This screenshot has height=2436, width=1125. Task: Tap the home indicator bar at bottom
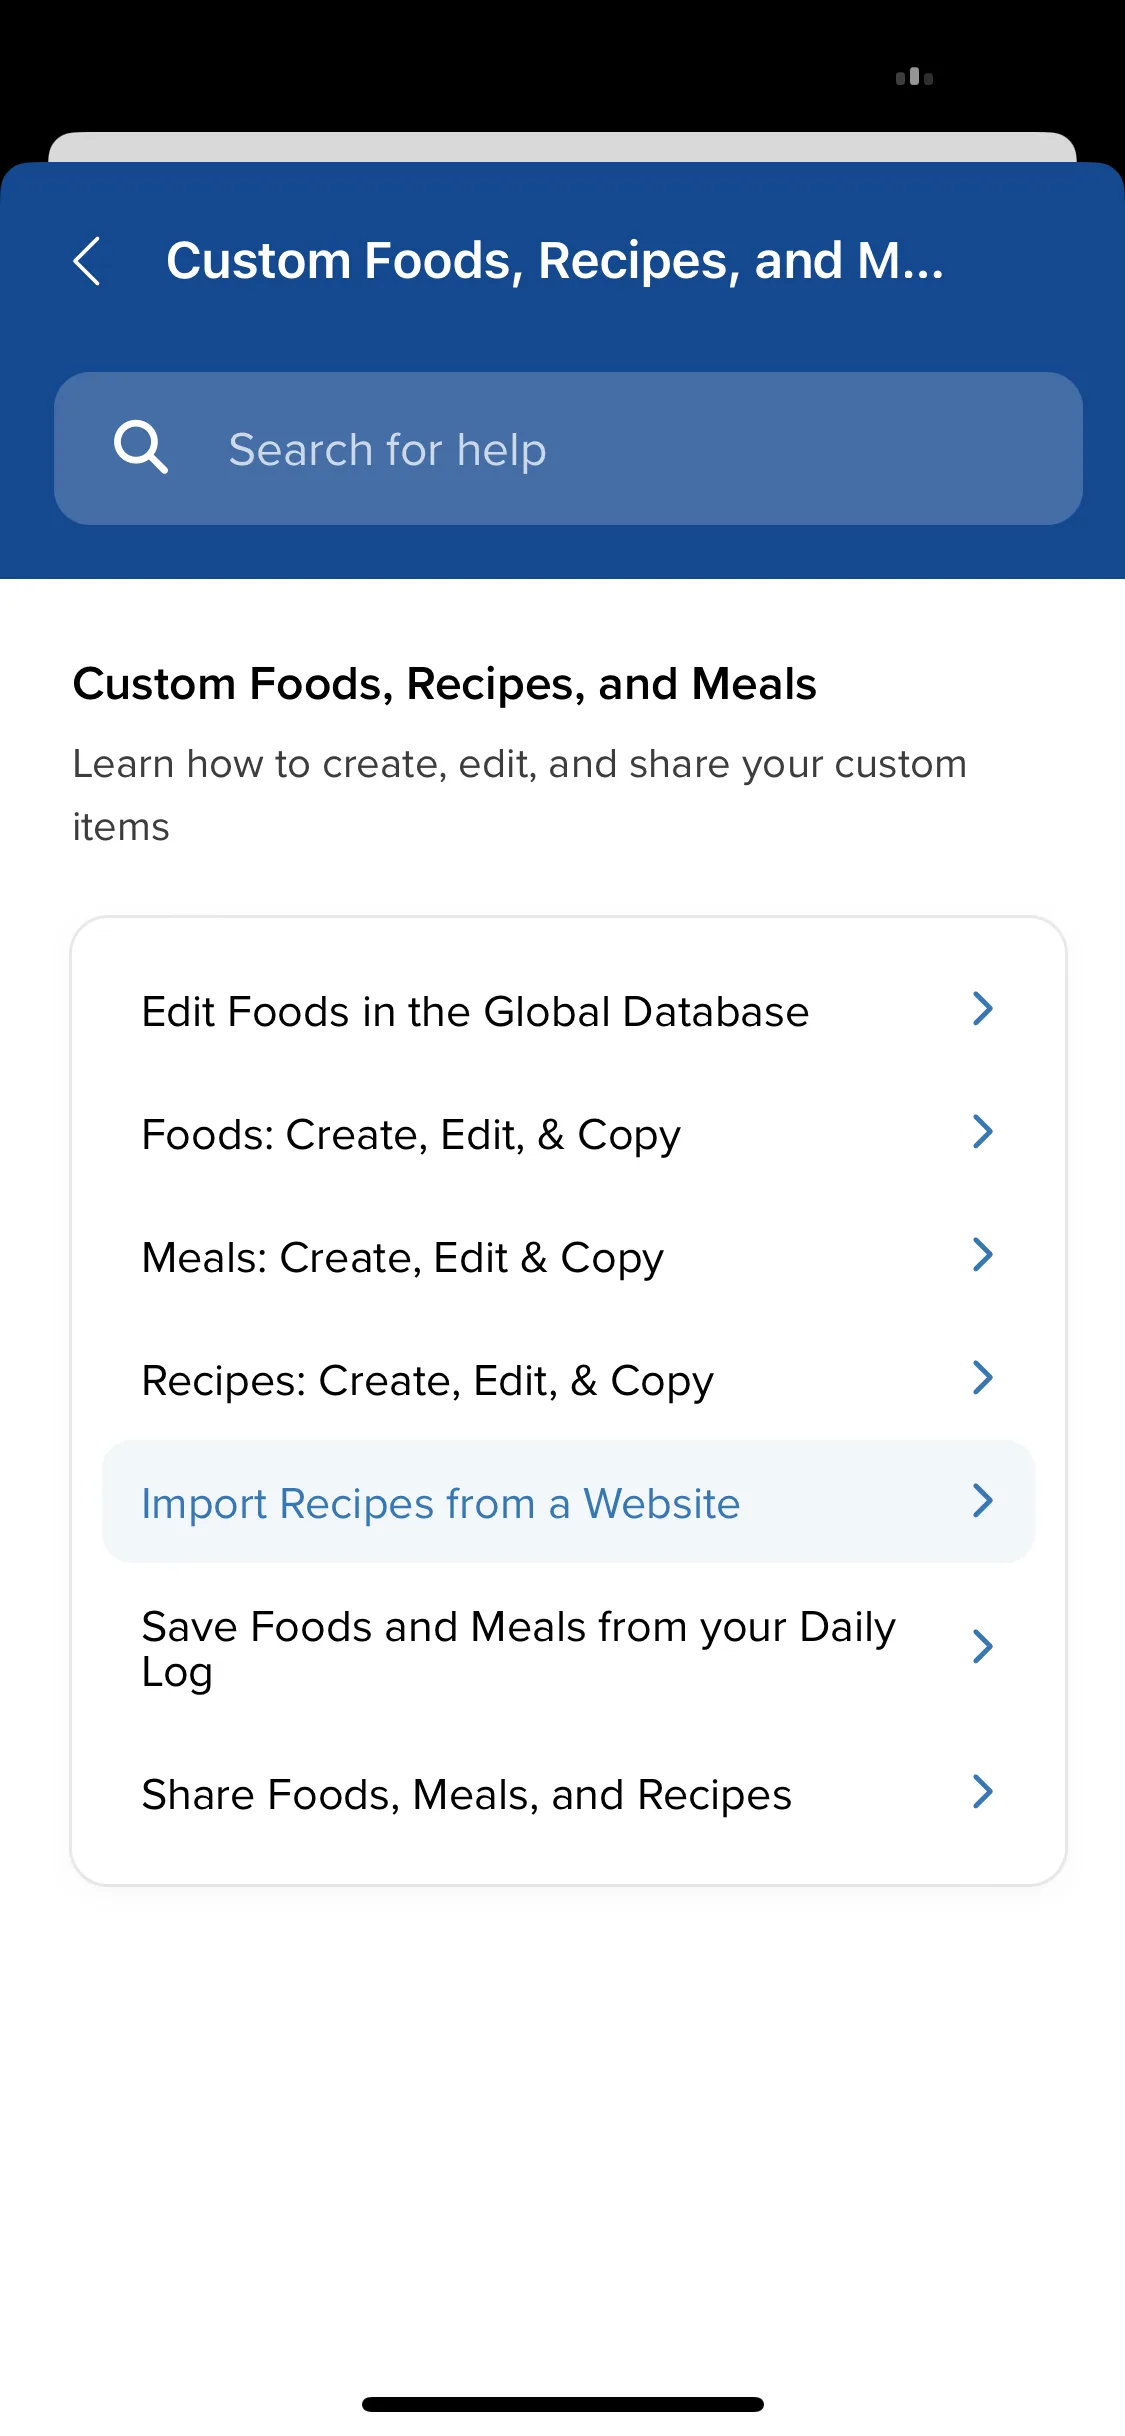pos(563,2404)
